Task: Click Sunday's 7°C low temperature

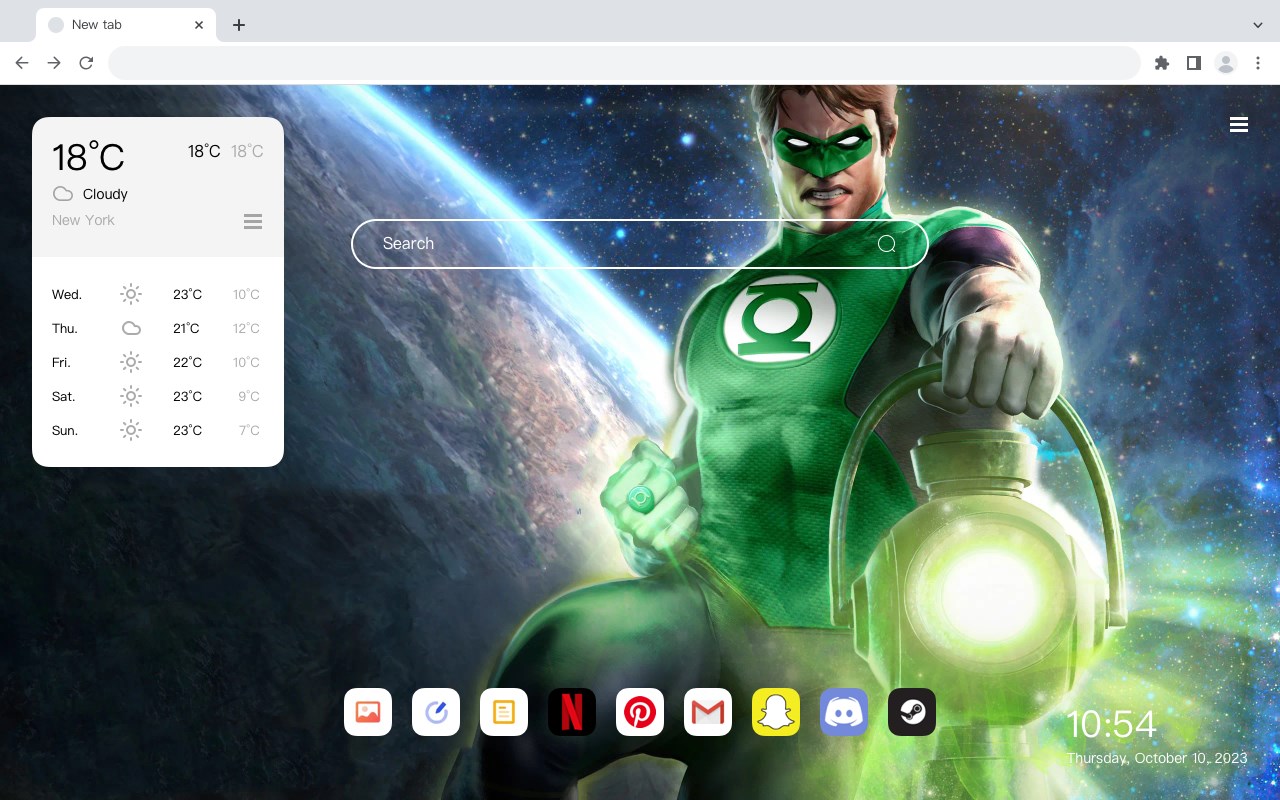Action: 249,430
